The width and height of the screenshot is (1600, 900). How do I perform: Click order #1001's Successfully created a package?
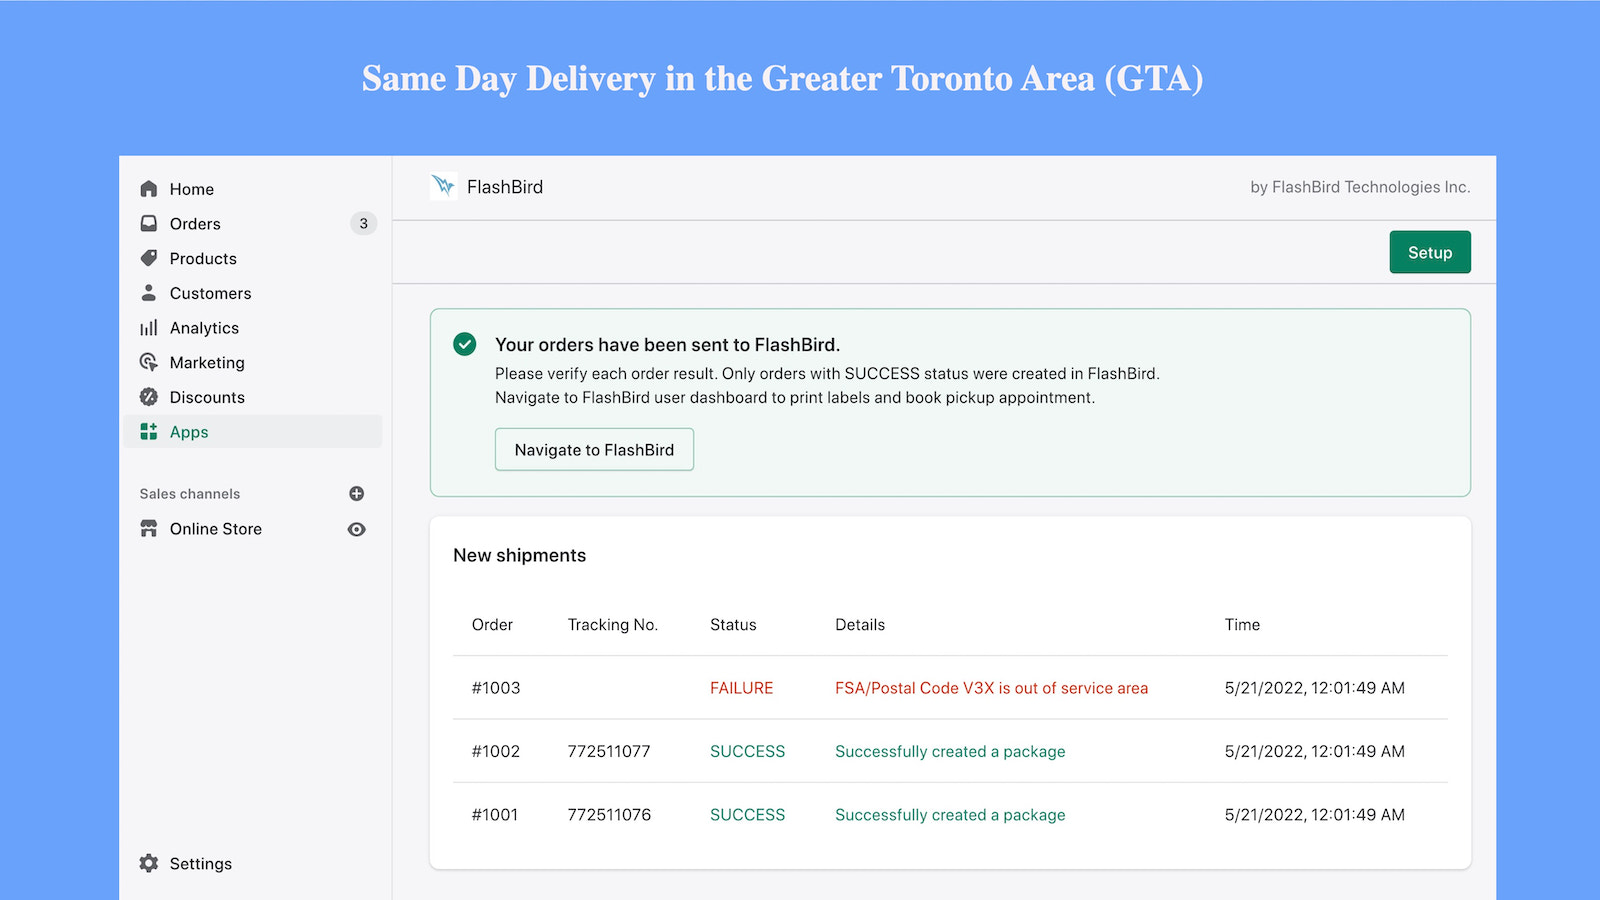950,815
